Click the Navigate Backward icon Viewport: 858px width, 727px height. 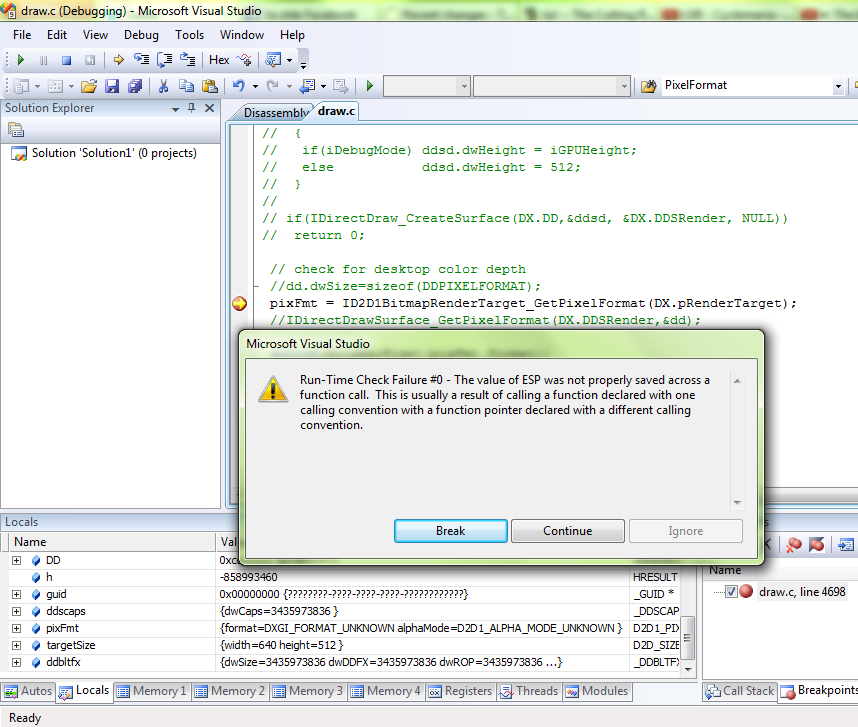(308, 86)
